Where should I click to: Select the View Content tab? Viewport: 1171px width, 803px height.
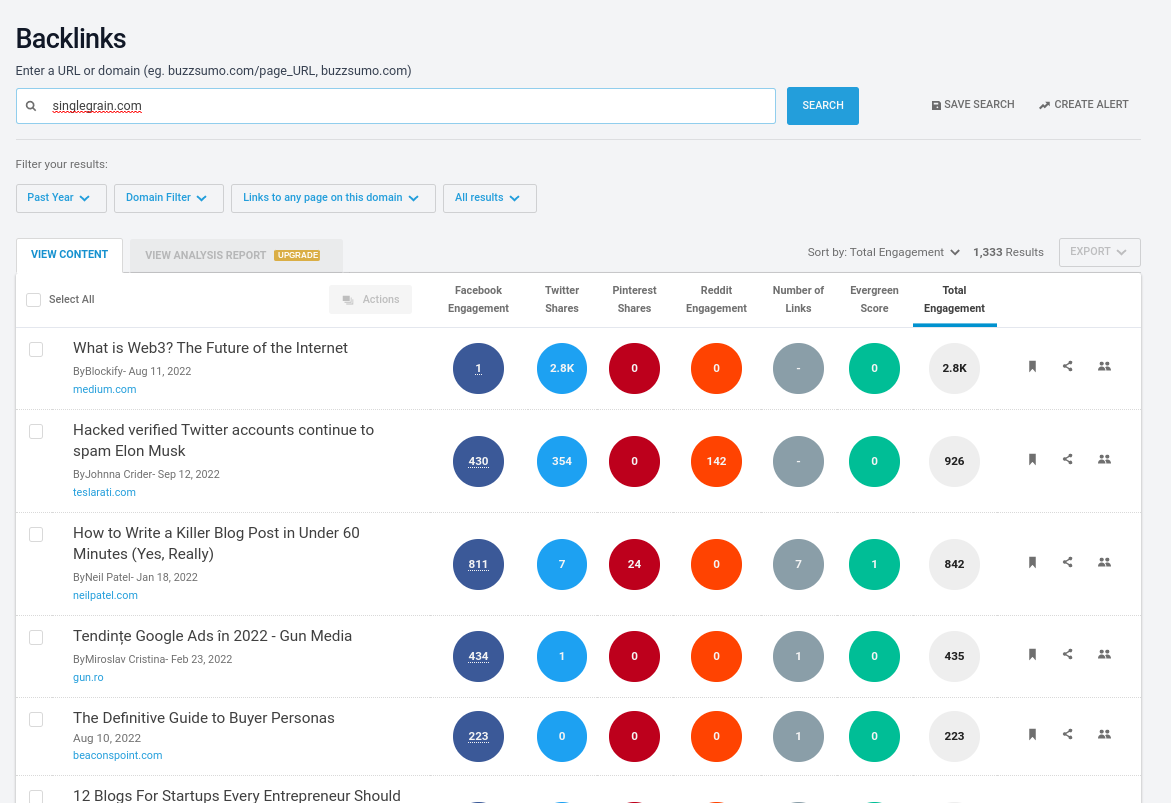69,255
